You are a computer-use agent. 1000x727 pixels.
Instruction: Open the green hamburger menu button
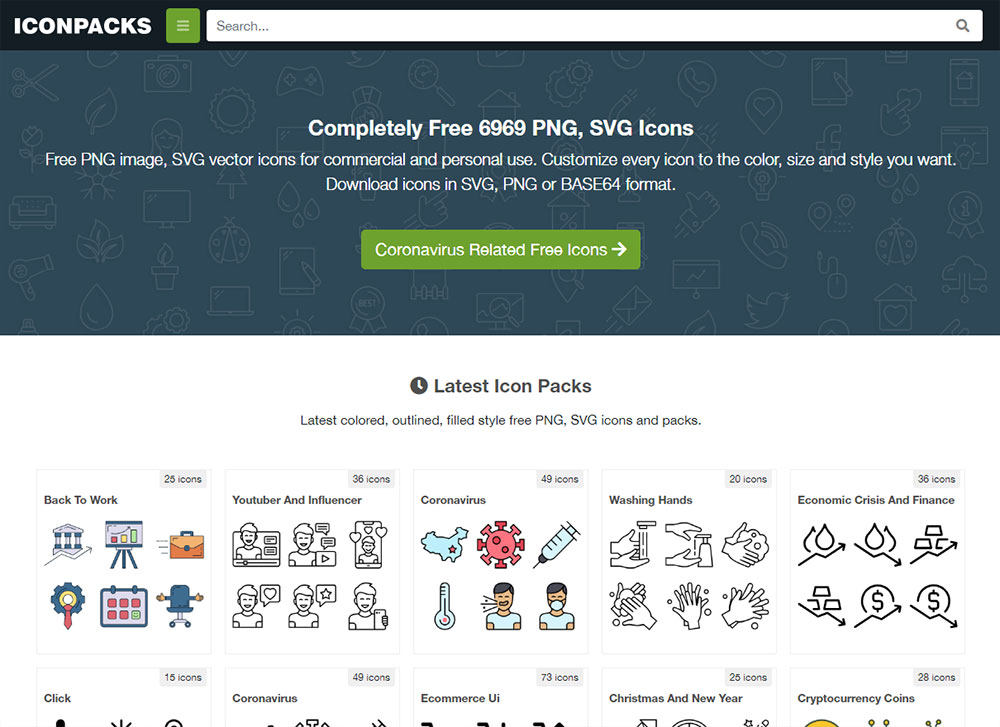(183, 26)
